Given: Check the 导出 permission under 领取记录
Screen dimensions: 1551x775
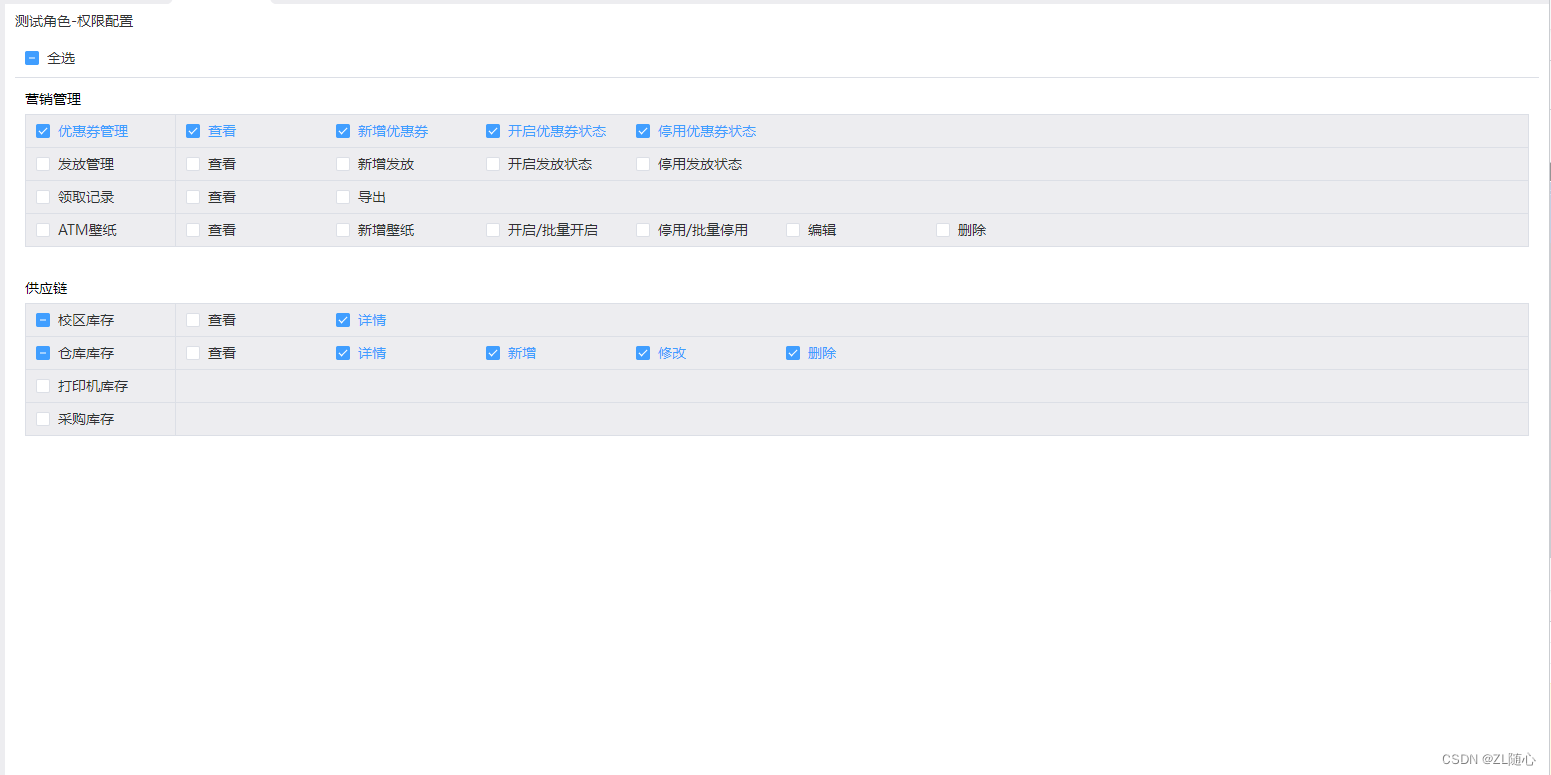Looking at the screenshot, I should 342,196.
